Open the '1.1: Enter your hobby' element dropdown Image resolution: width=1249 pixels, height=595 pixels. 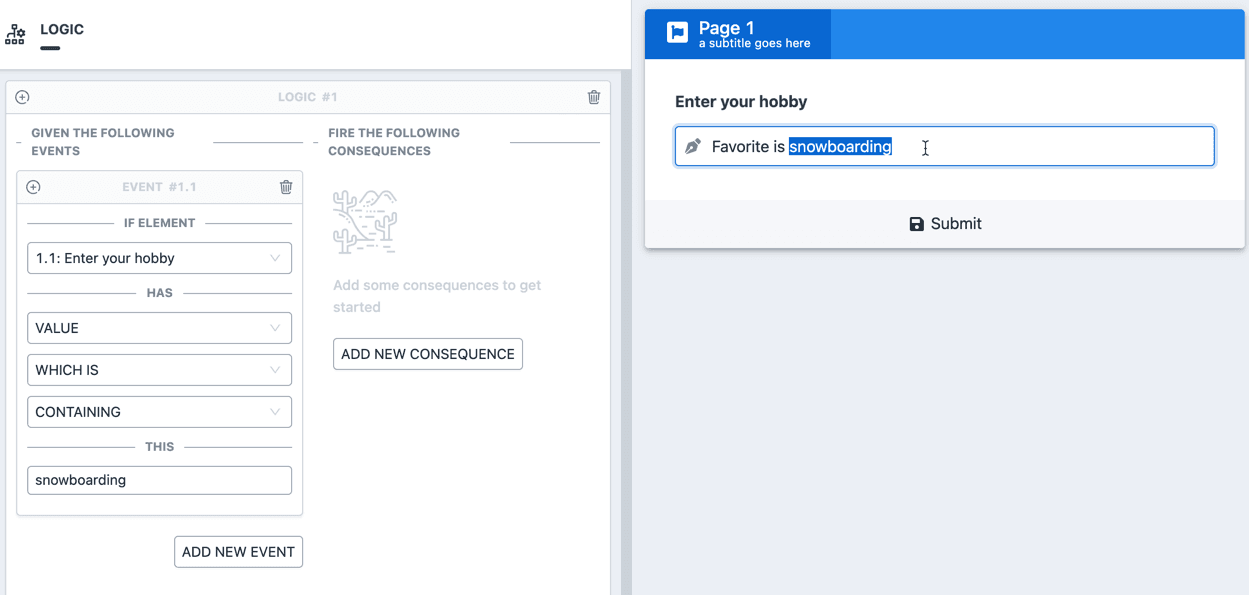pos(159,258)
